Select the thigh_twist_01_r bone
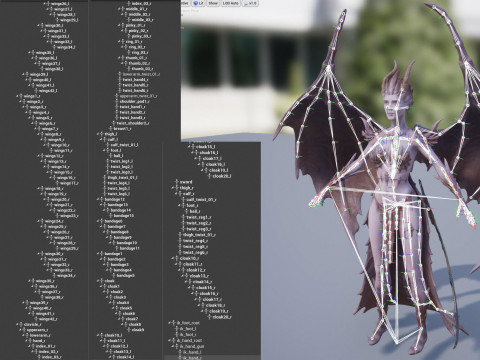The width and height of the screenshot is (480, 360). [199, 235]
